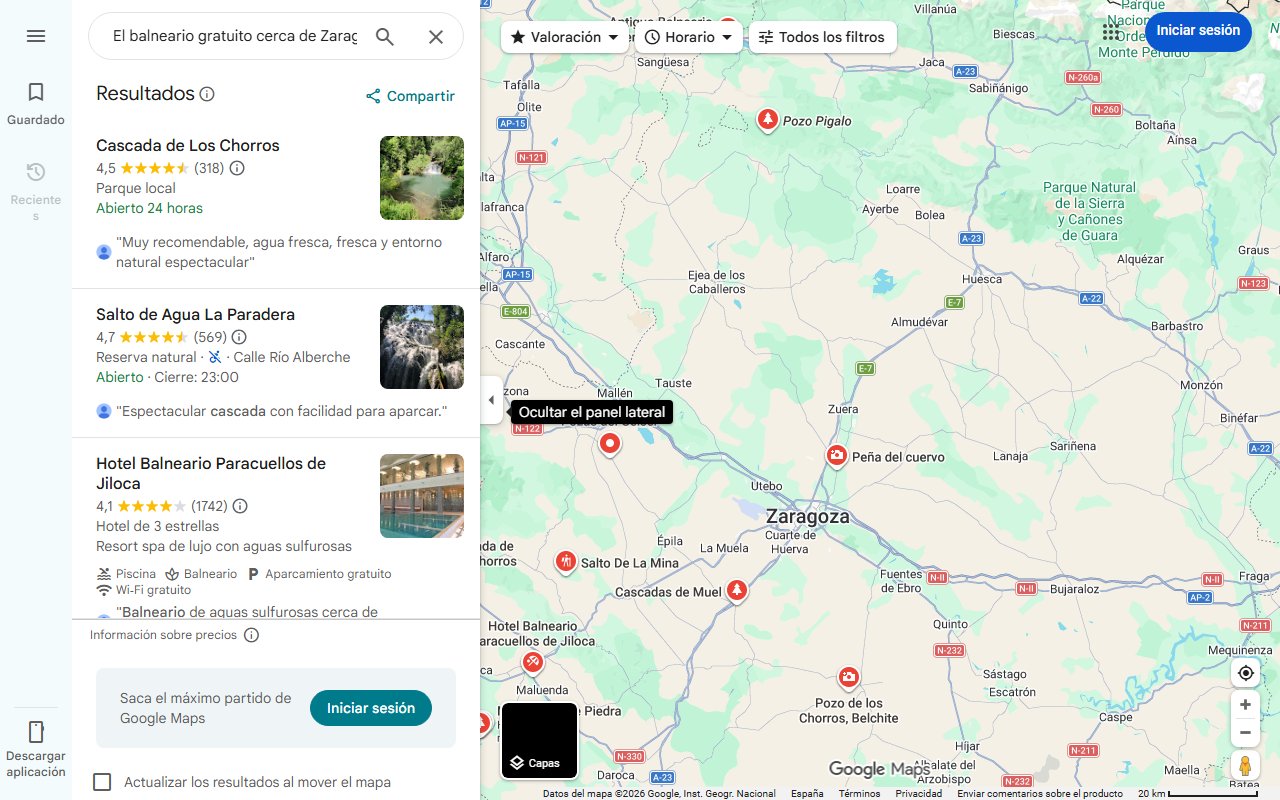This screenshot has height=800, width=1280.
Task: Open the navigation hamburger menu
Action: tap(36, 36)
